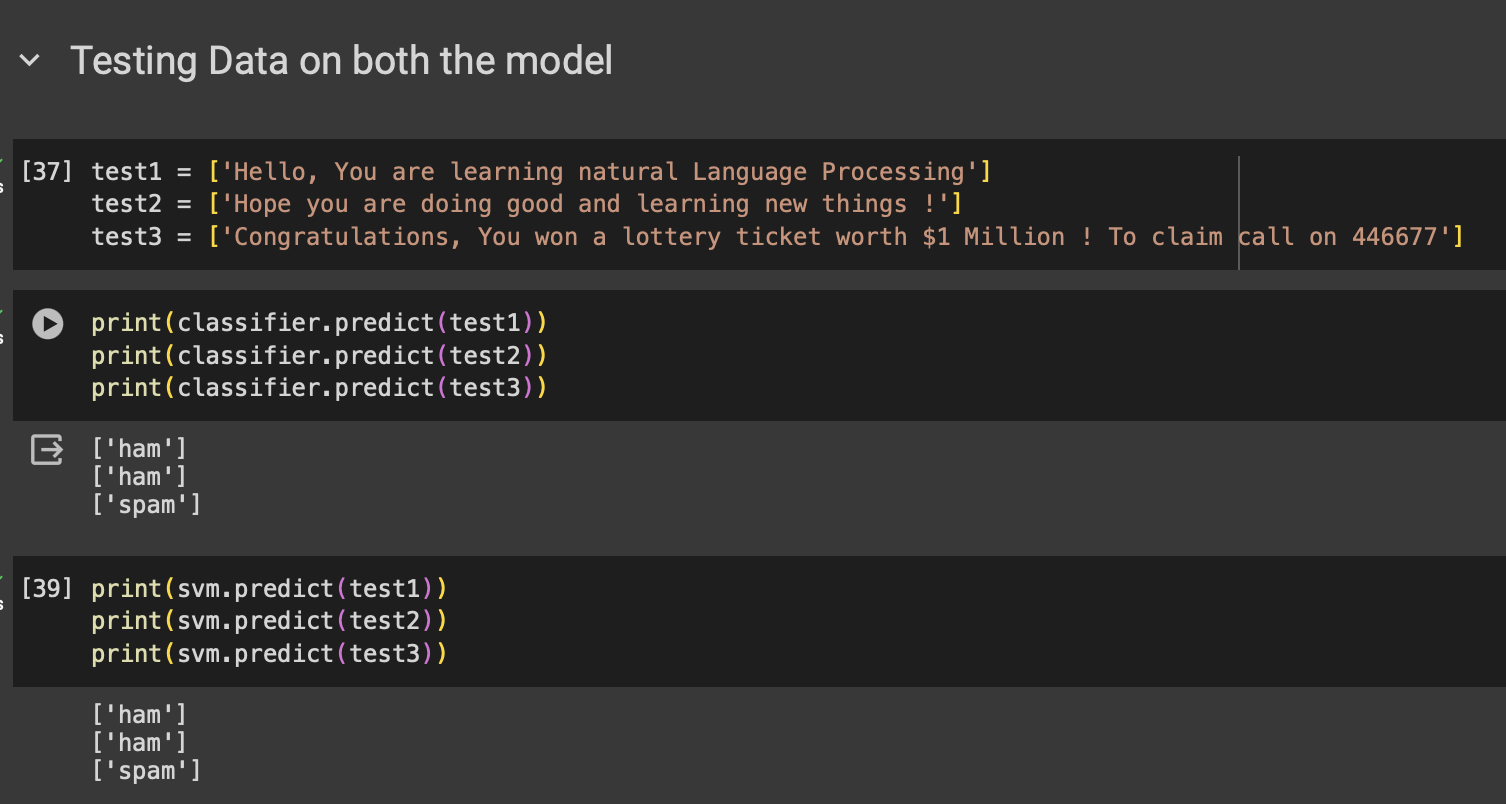Select the 'spam' output of the classifier cell

(146, 504)
